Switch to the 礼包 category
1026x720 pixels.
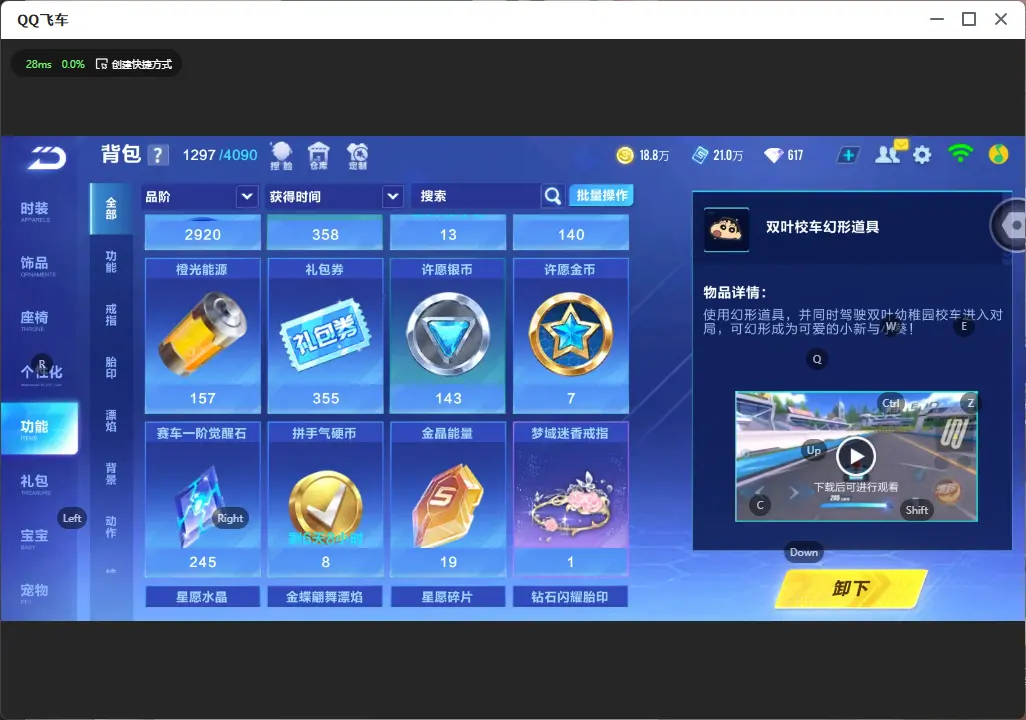pyautogui.click(x=35, y=483)
